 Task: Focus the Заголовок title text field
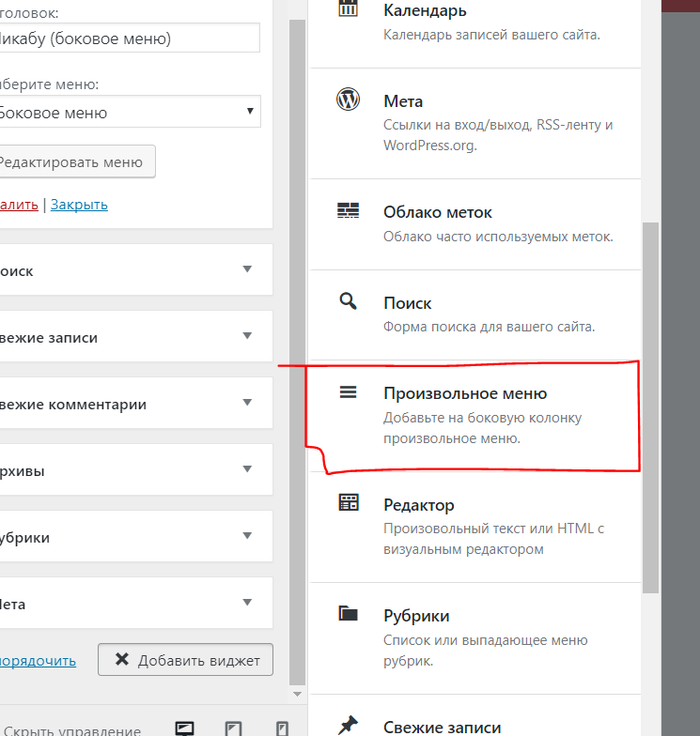coord(128,39)
